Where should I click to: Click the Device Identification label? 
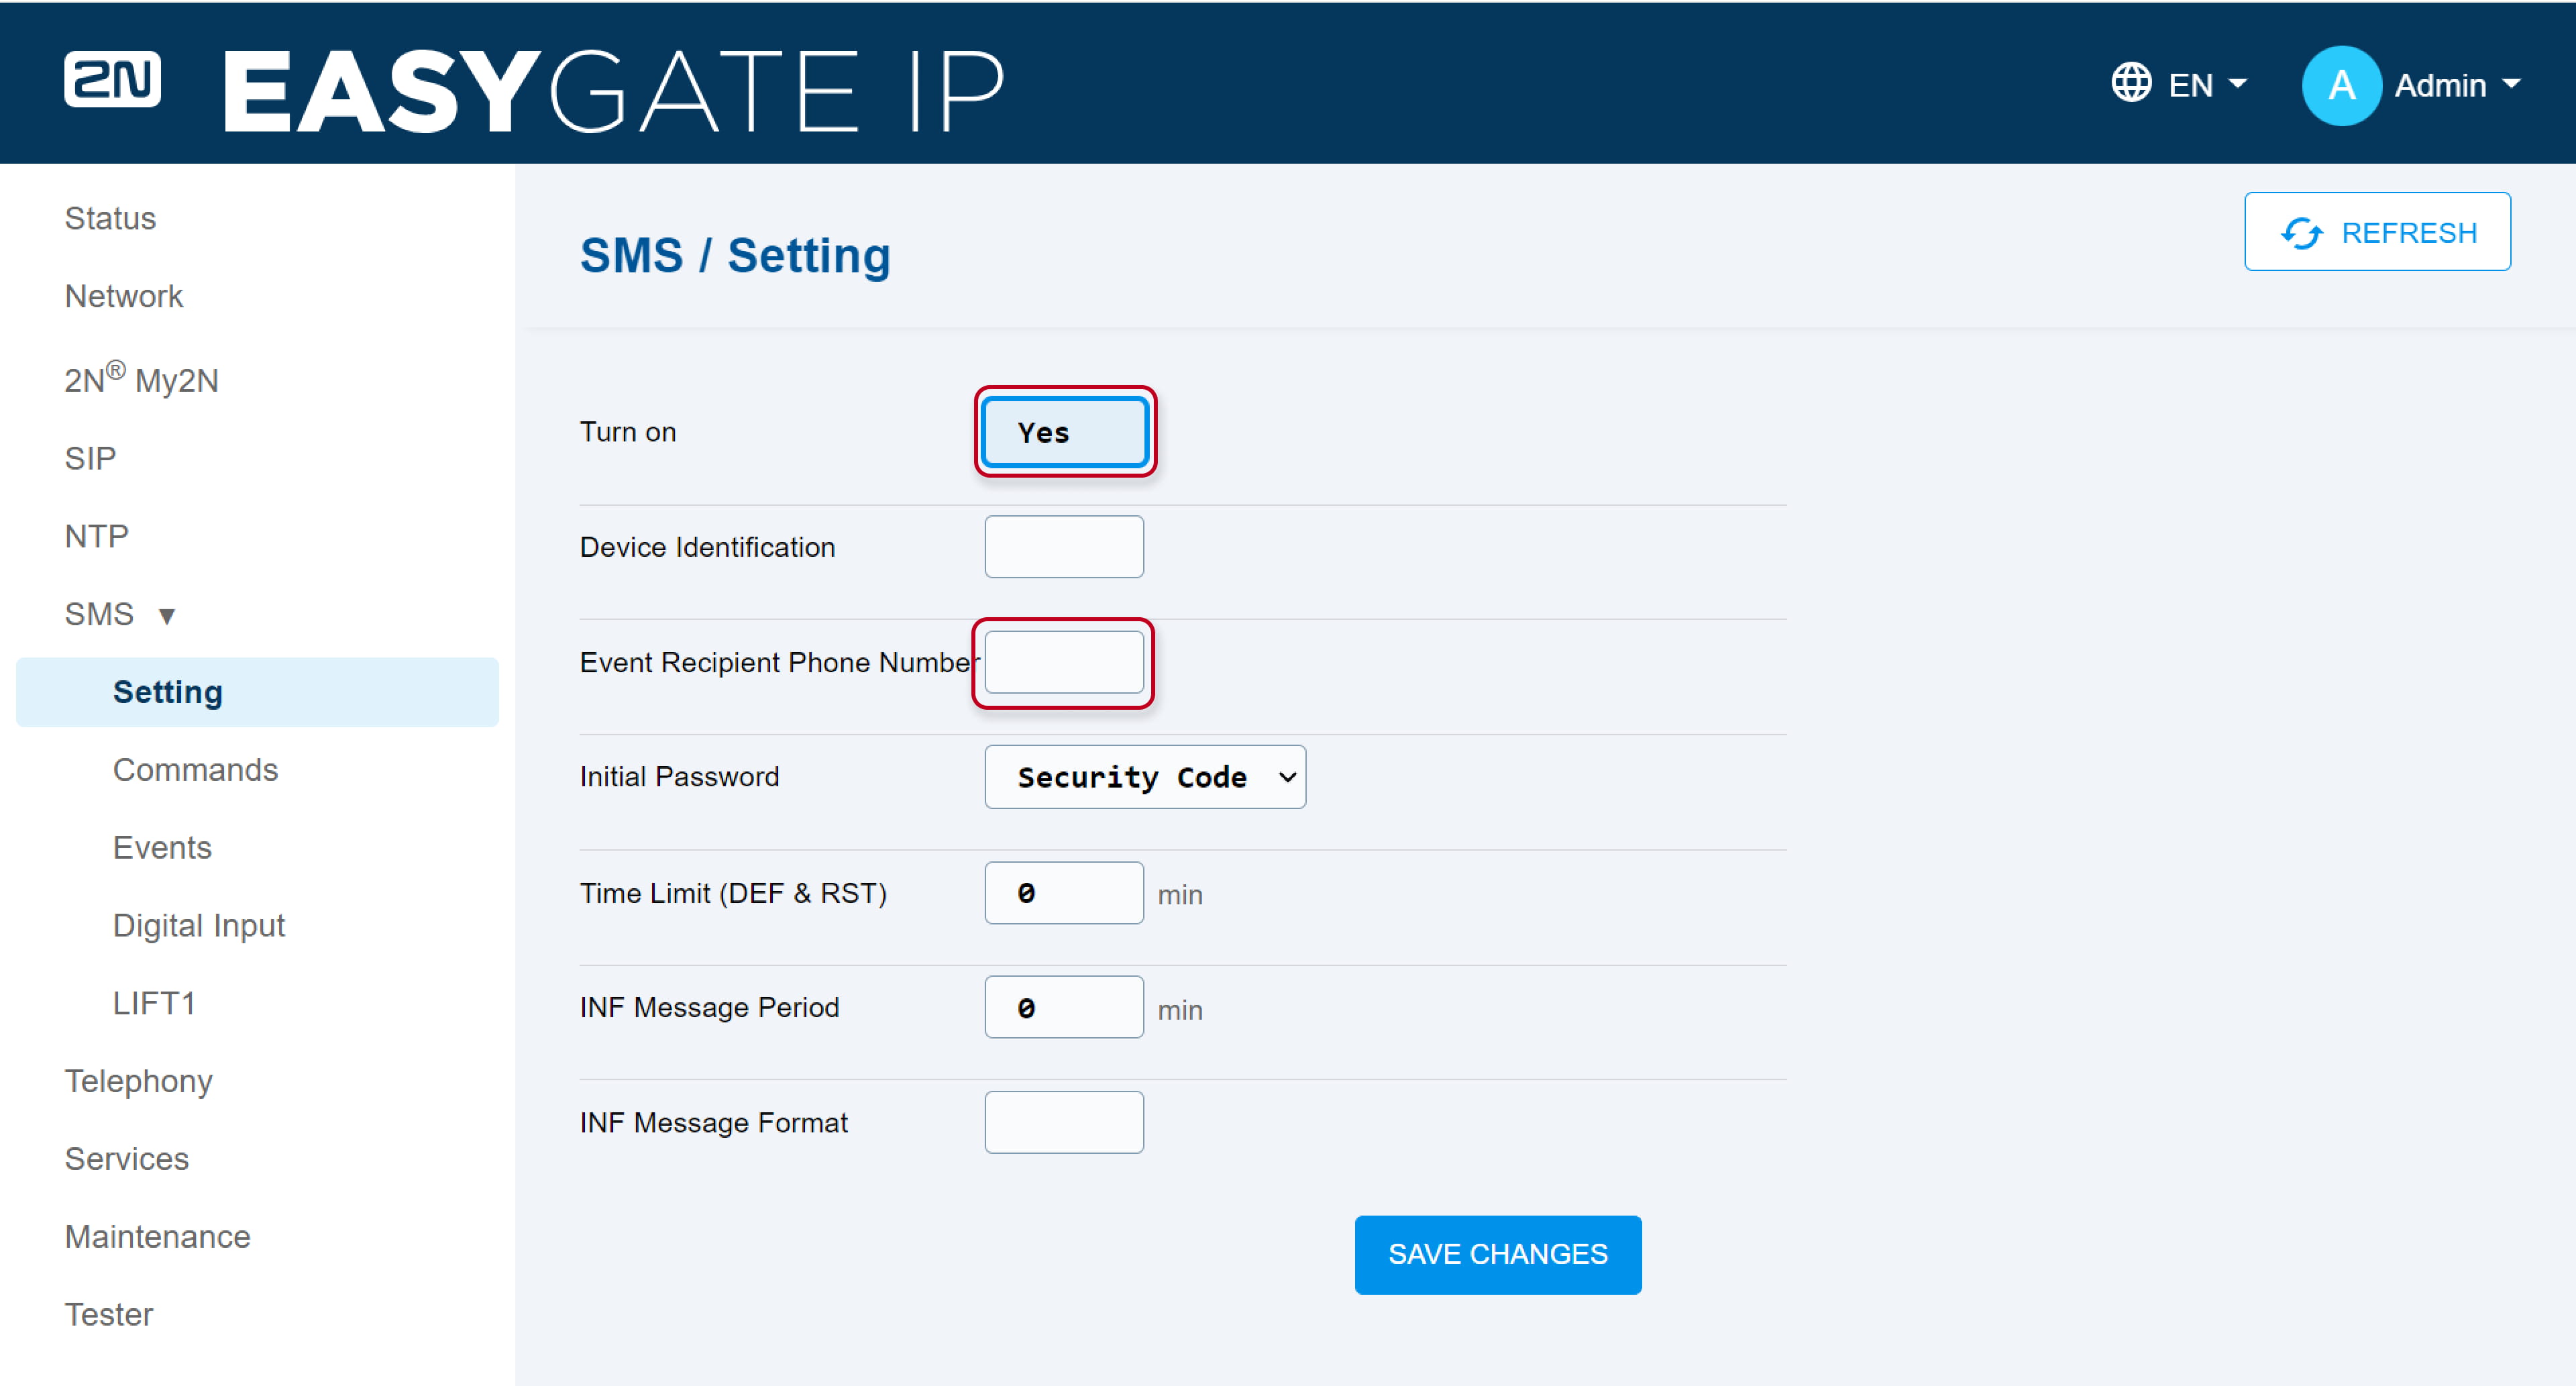(707, 547)
